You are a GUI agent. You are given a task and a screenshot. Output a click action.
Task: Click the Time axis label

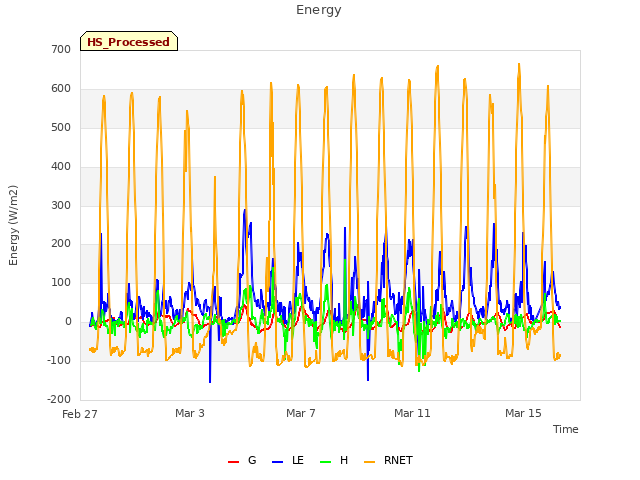(566, 429)
